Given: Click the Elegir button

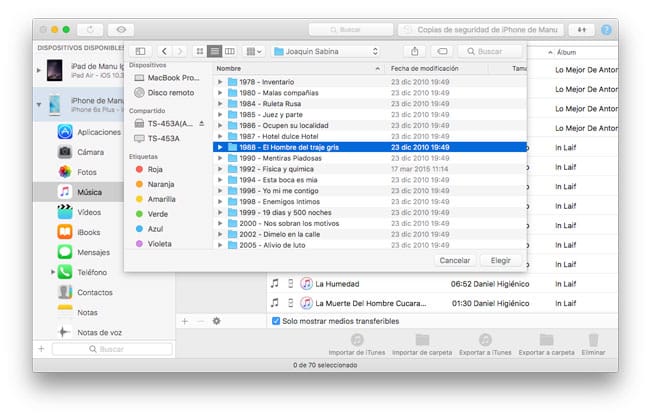Looking at the screenshot, I should (501, 260).
